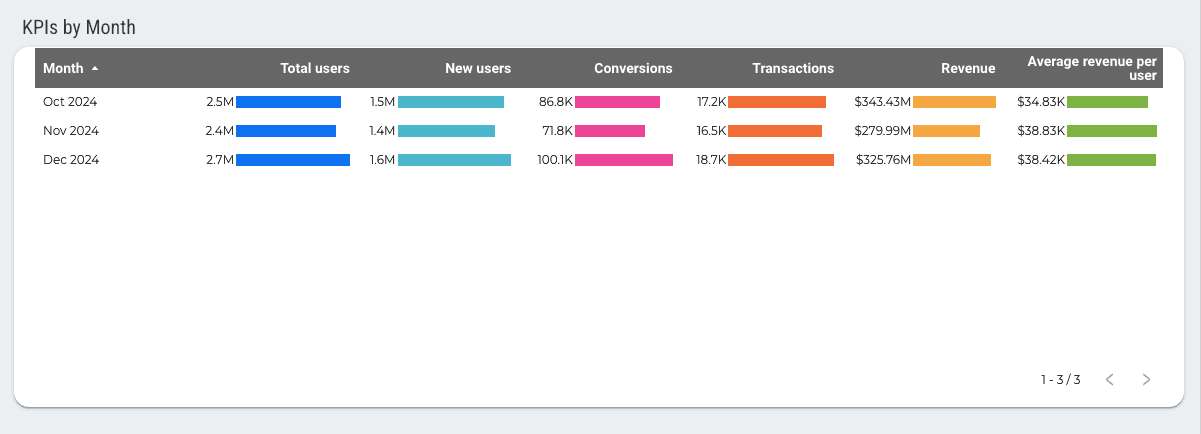Sort by Average revenue per user header

coord(1092,68)
